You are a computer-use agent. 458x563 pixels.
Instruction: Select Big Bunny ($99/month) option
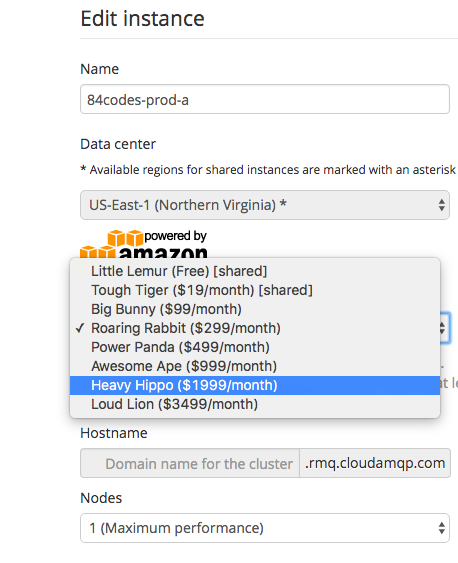coord(255,309)
